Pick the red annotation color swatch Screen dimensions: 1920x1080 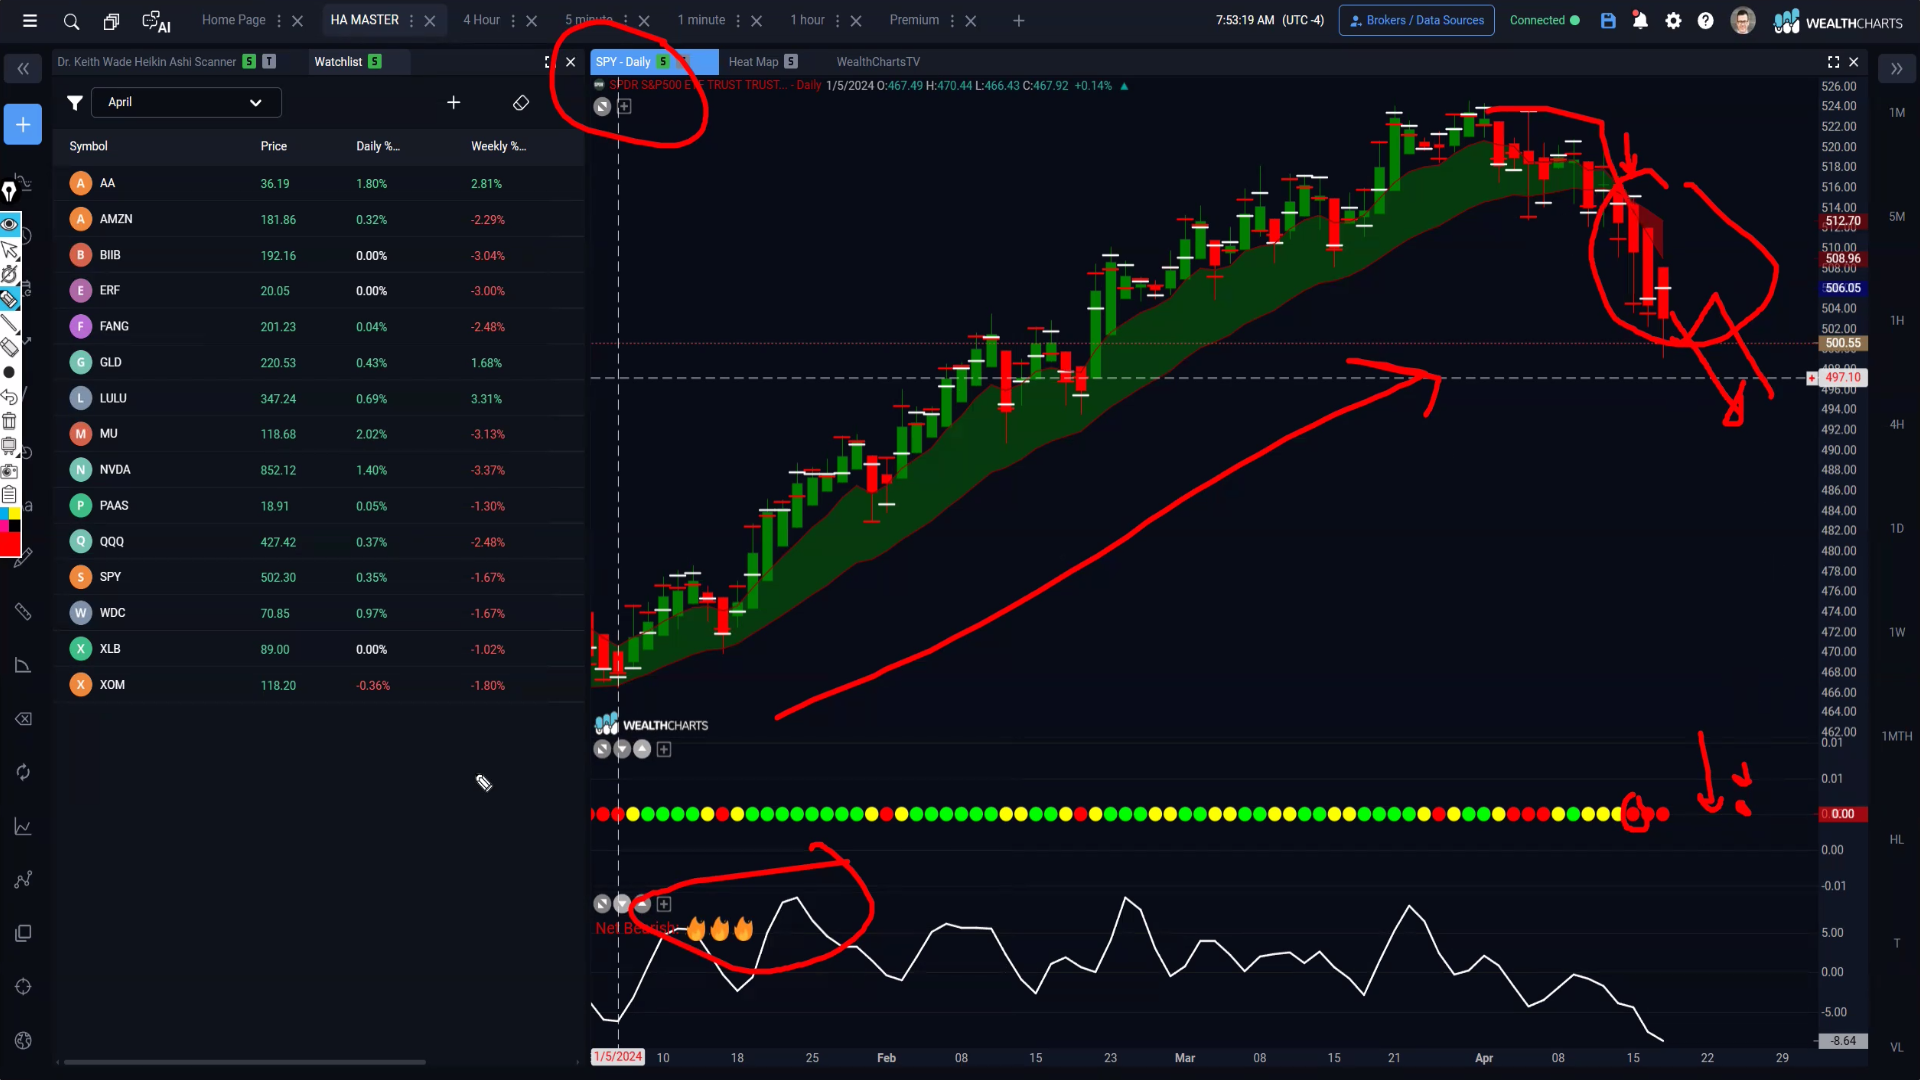(x=9, y=545)
